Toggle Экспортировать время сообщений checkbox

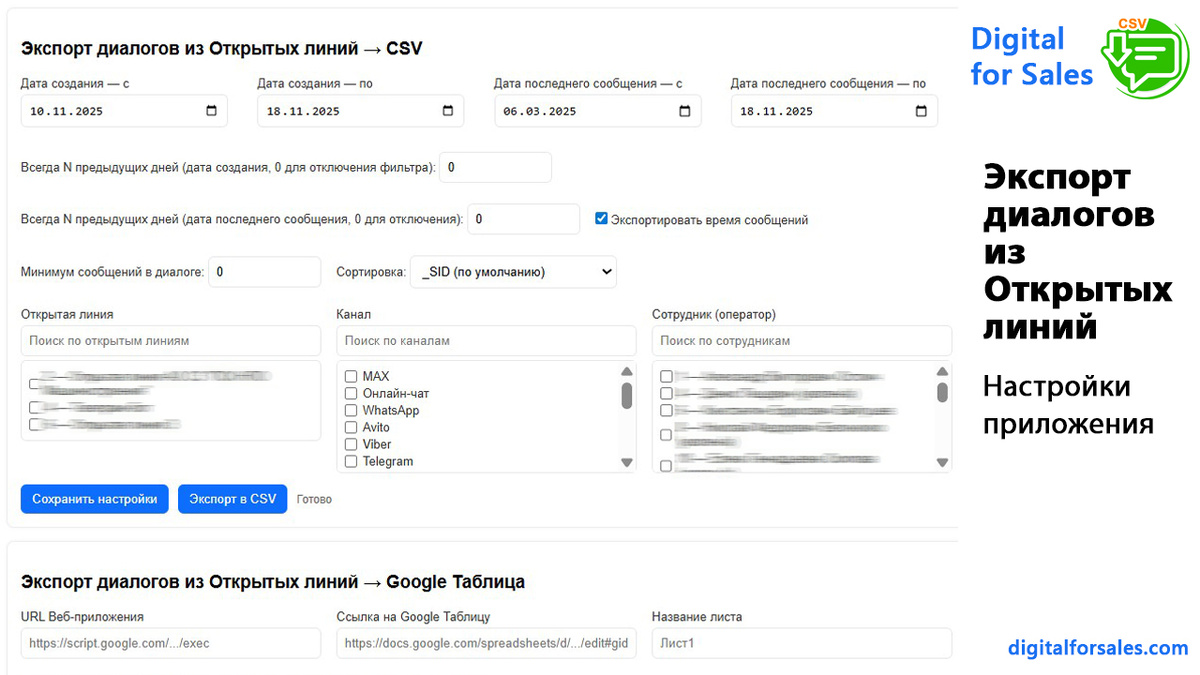[x=601, y=218]
